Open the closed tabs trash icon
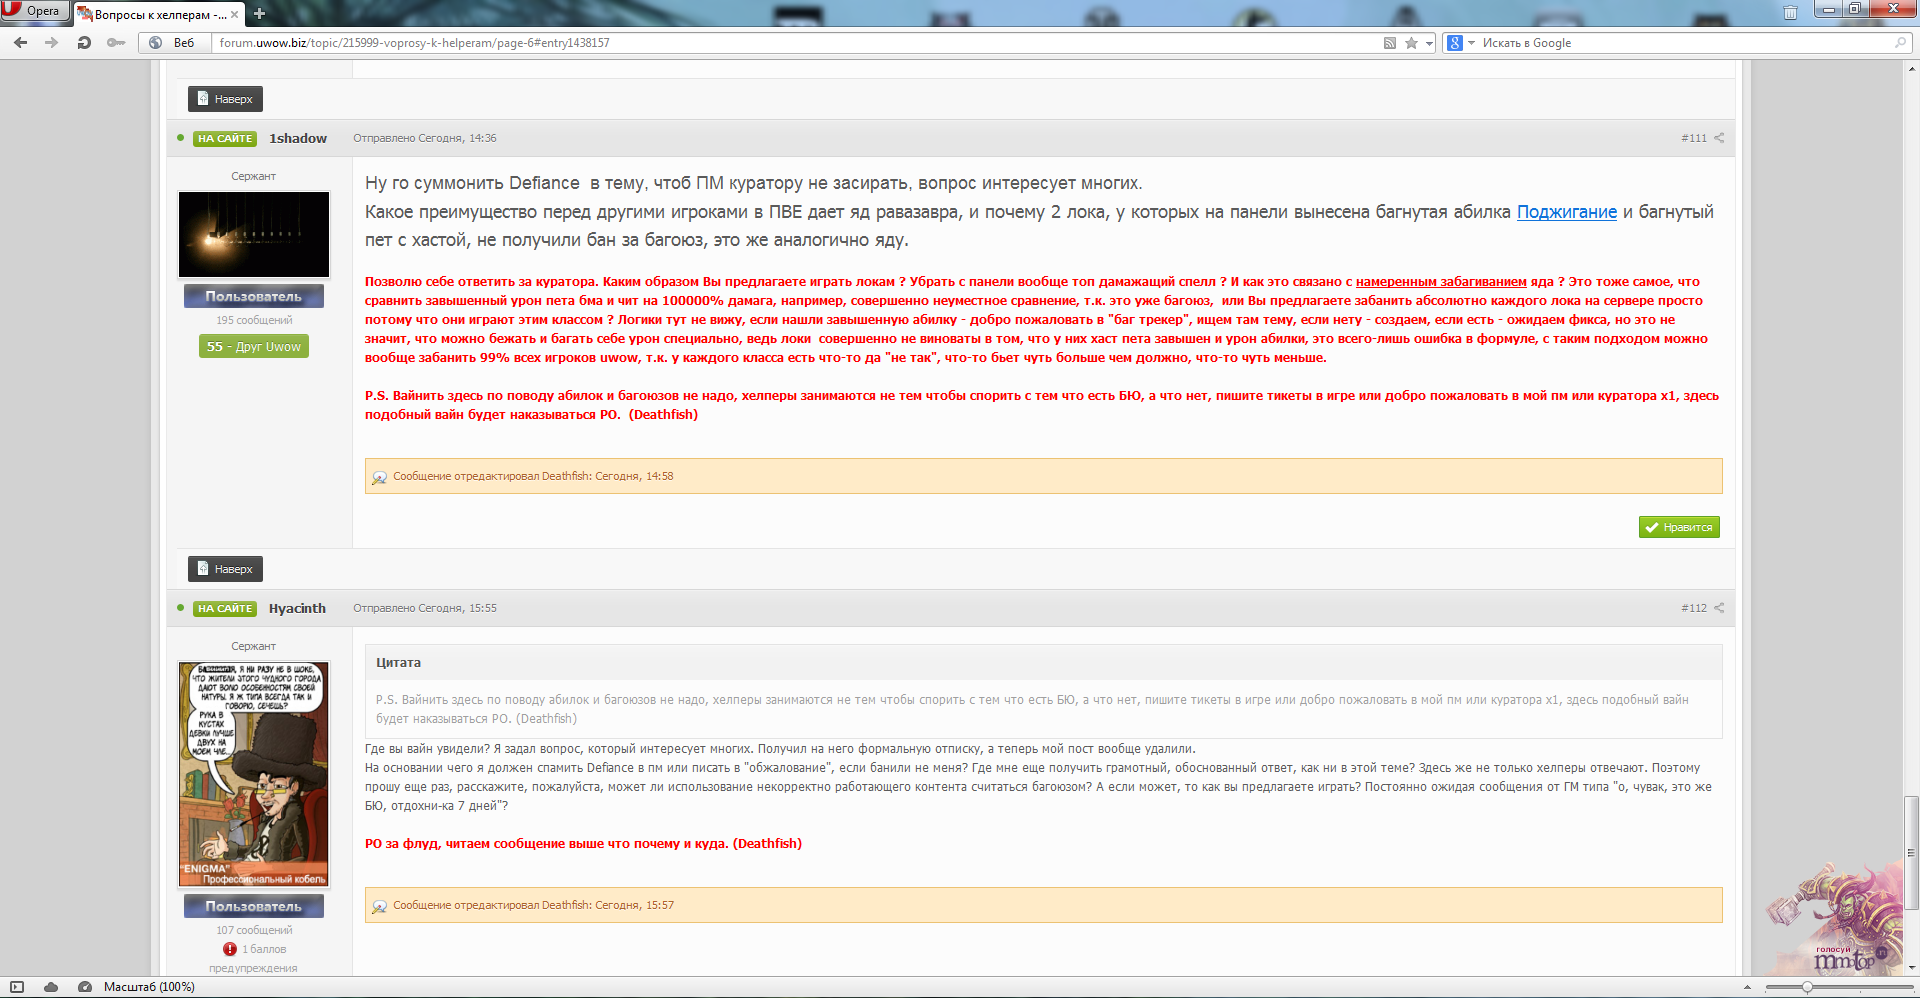Image resolution: width=1920 pixels, height=998 pixels. (1790, 12)
